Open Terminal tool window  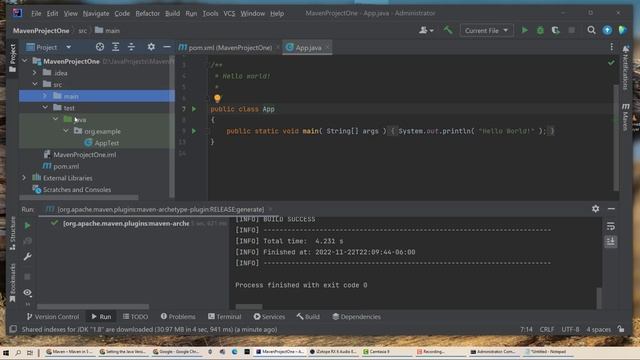pyautogui.click(x=224, y=317)
